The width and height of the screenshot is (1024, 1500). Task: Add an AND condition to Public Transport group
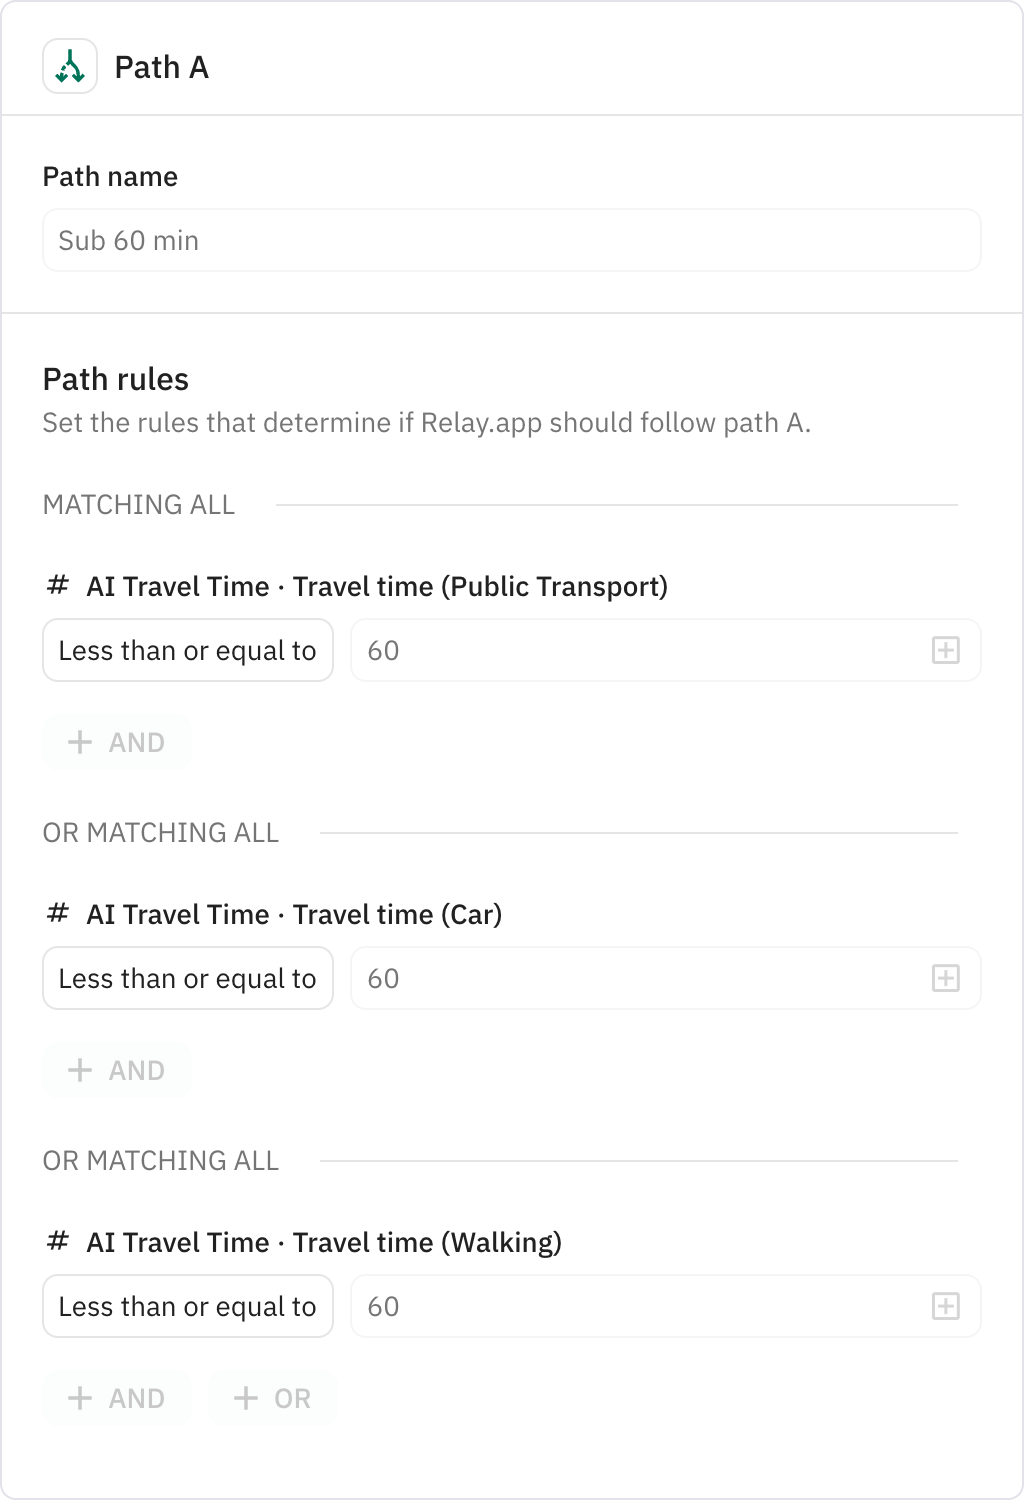click(116, 742)
